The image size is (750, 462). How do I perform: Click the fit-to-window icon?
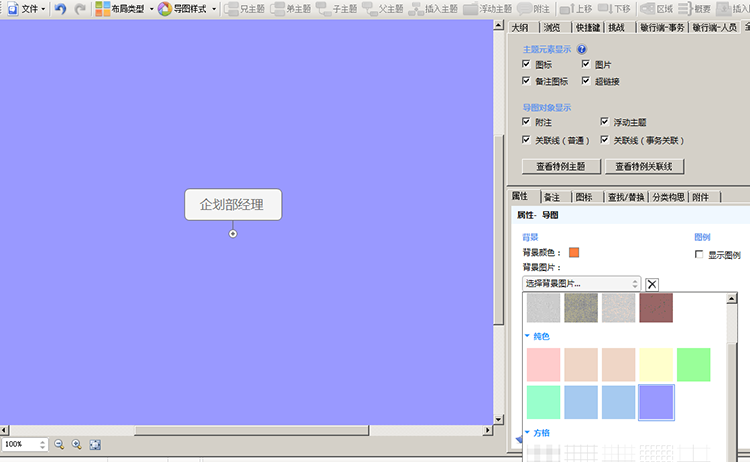(x=95, y=444)
